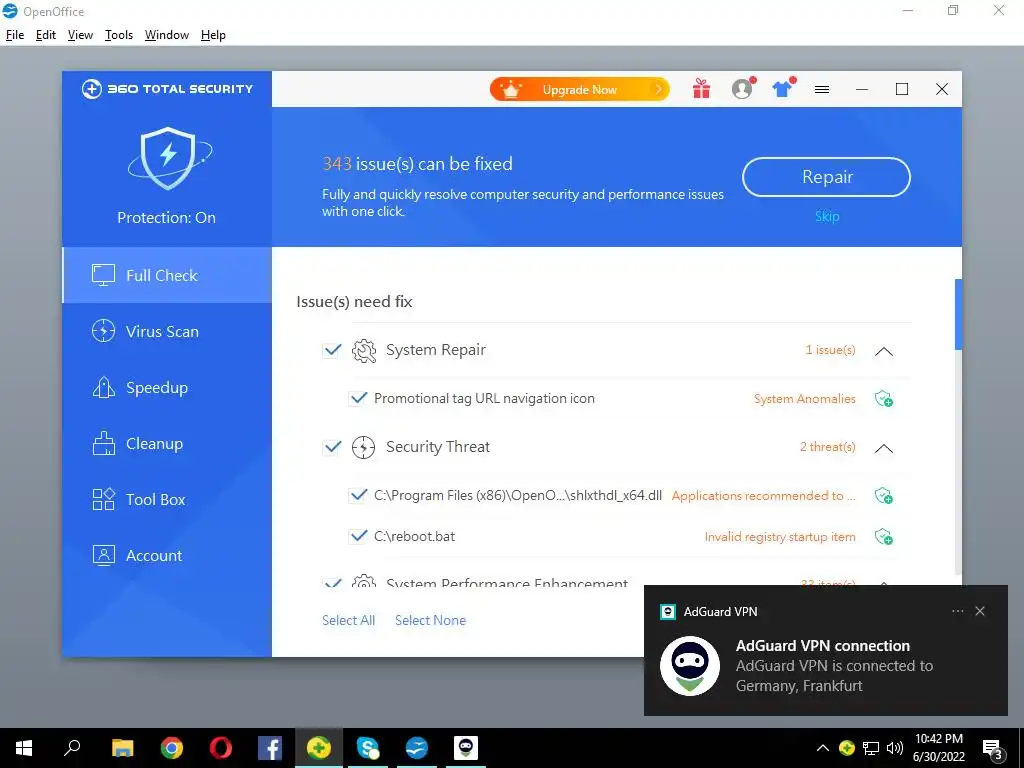
Task: Click the Repair button
Action: click(x=826, y=177)
